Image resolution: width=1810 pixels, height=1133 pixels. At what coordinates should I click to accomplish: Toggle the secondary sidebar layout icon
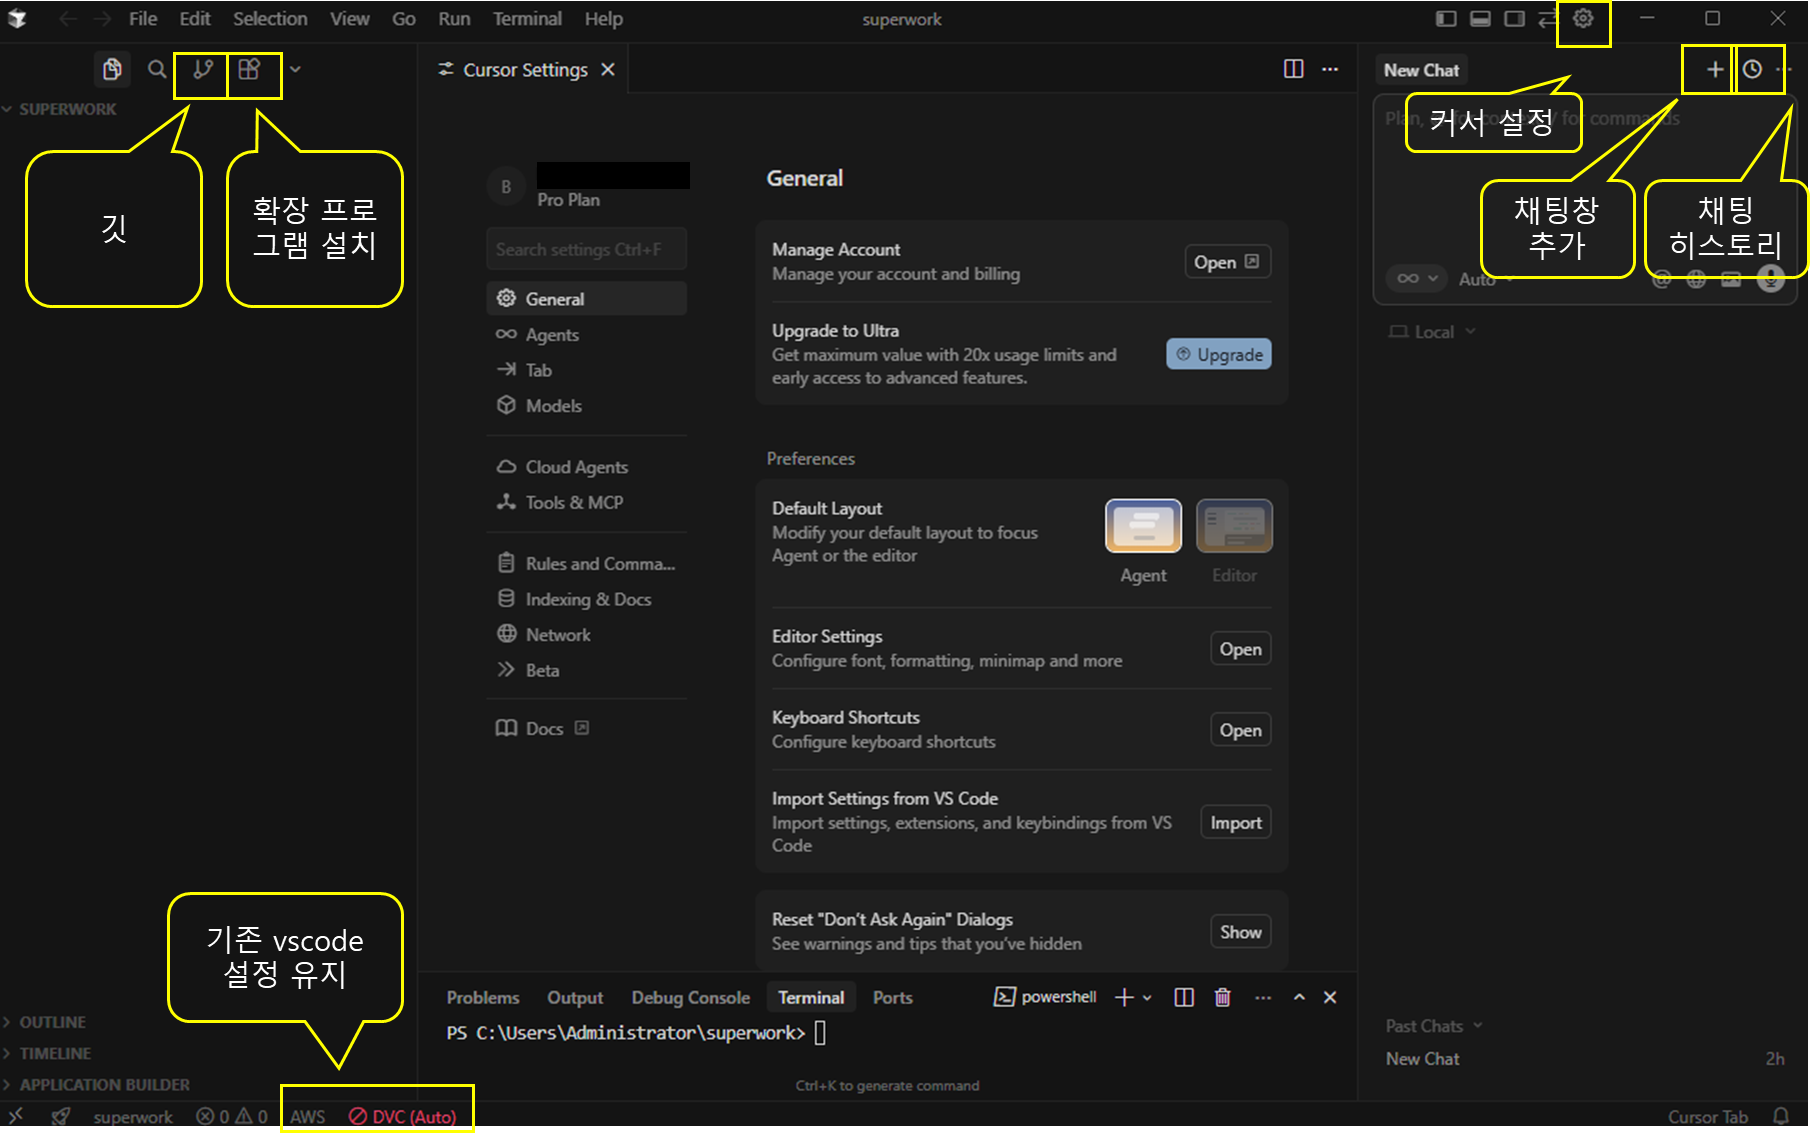pos(1514,18)
